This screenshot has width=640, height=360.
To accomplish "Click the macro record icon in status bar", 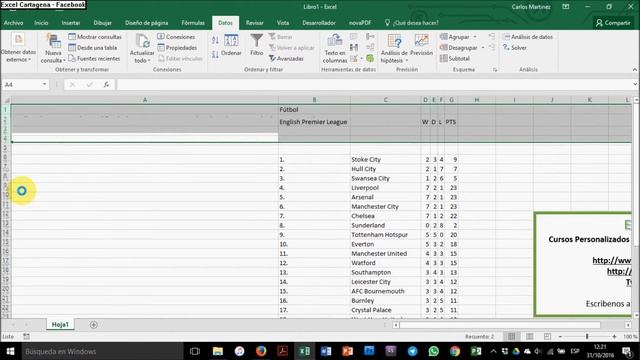I will pyautogui.click(x=27, y=336).
